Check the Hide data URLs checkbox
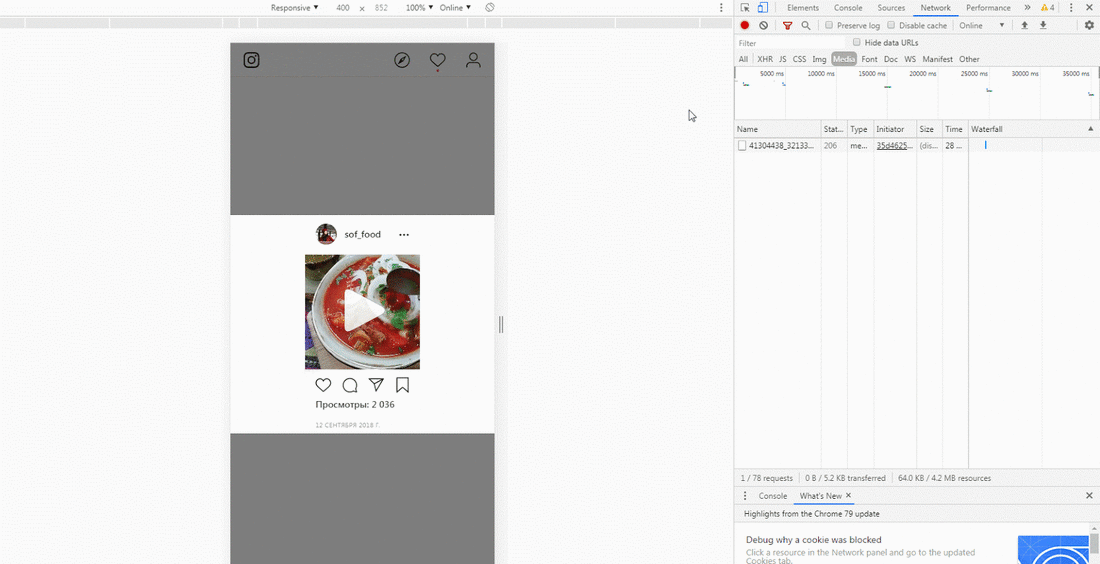This screenshot has width=1100, height=564. 857,42
